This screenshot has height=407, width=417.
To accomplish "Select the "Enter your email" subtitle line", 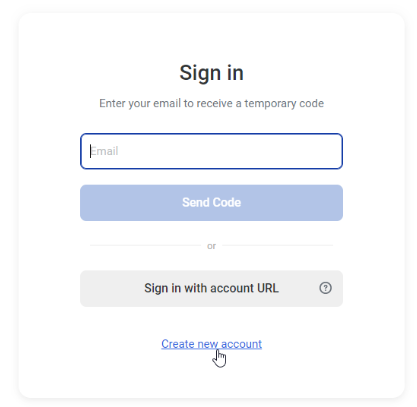I will pos(211,103).
